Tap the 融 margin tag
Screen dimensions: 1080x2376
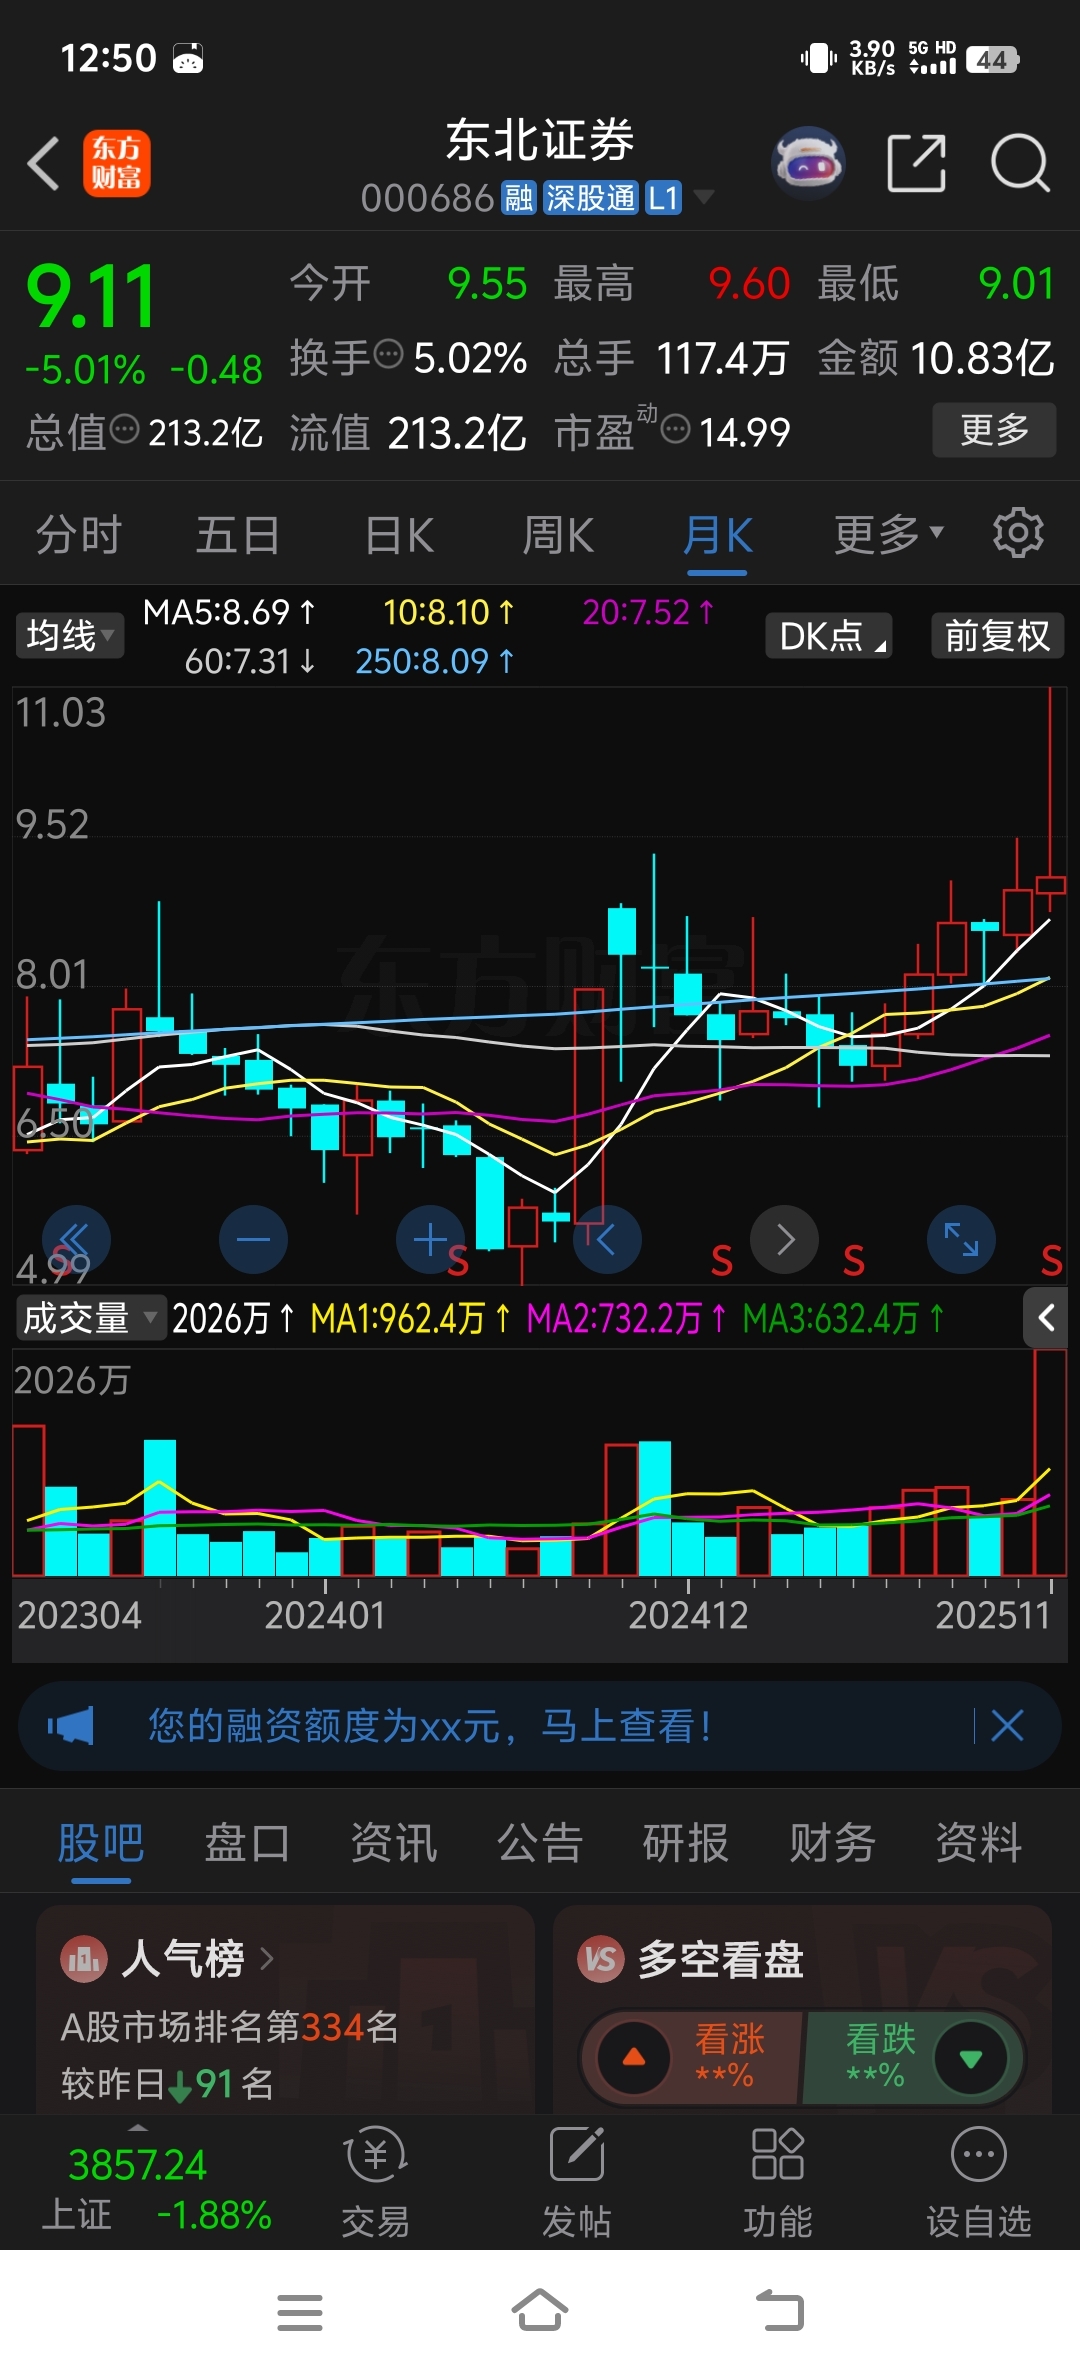pos(519,198)
